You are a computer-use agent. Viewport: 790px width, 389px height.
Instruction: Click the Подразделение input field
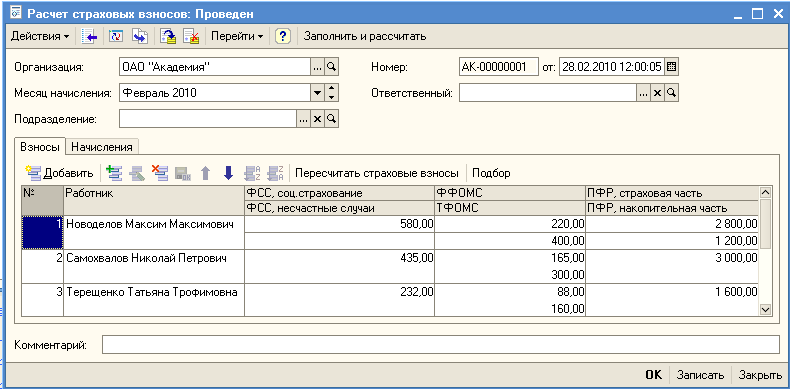(208, 119)
